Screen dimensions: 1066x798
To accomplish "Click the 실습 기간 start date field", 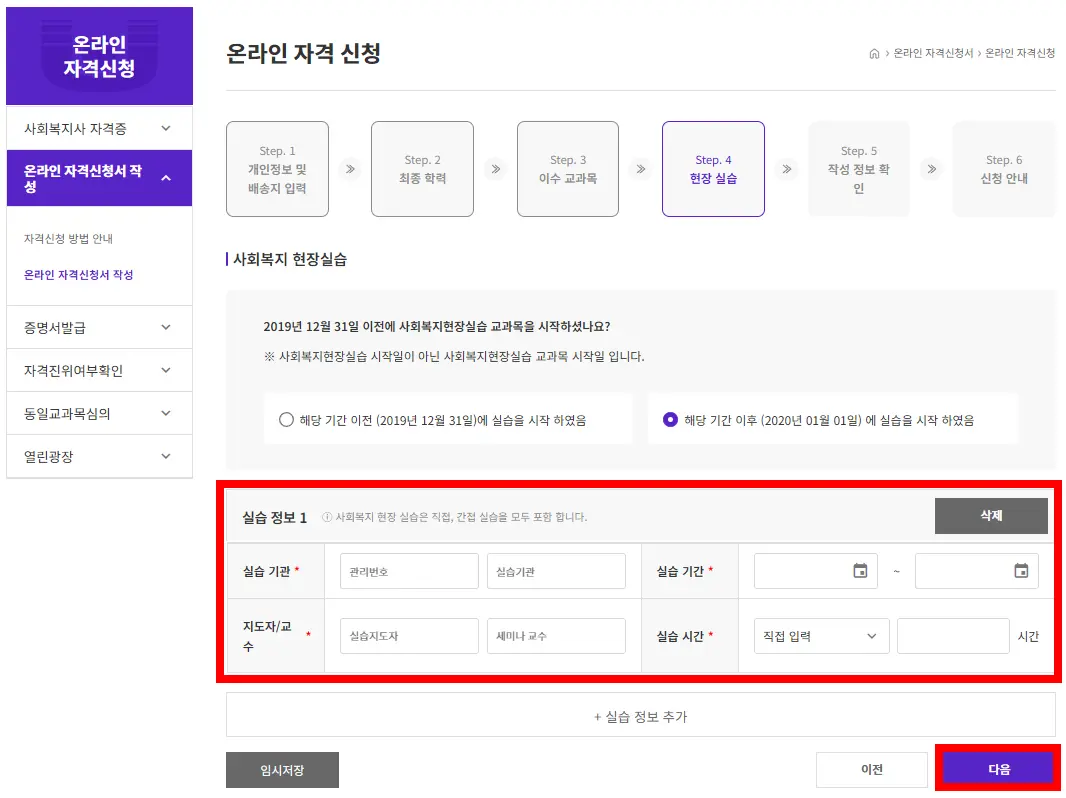I will click(x=815, y=571).
